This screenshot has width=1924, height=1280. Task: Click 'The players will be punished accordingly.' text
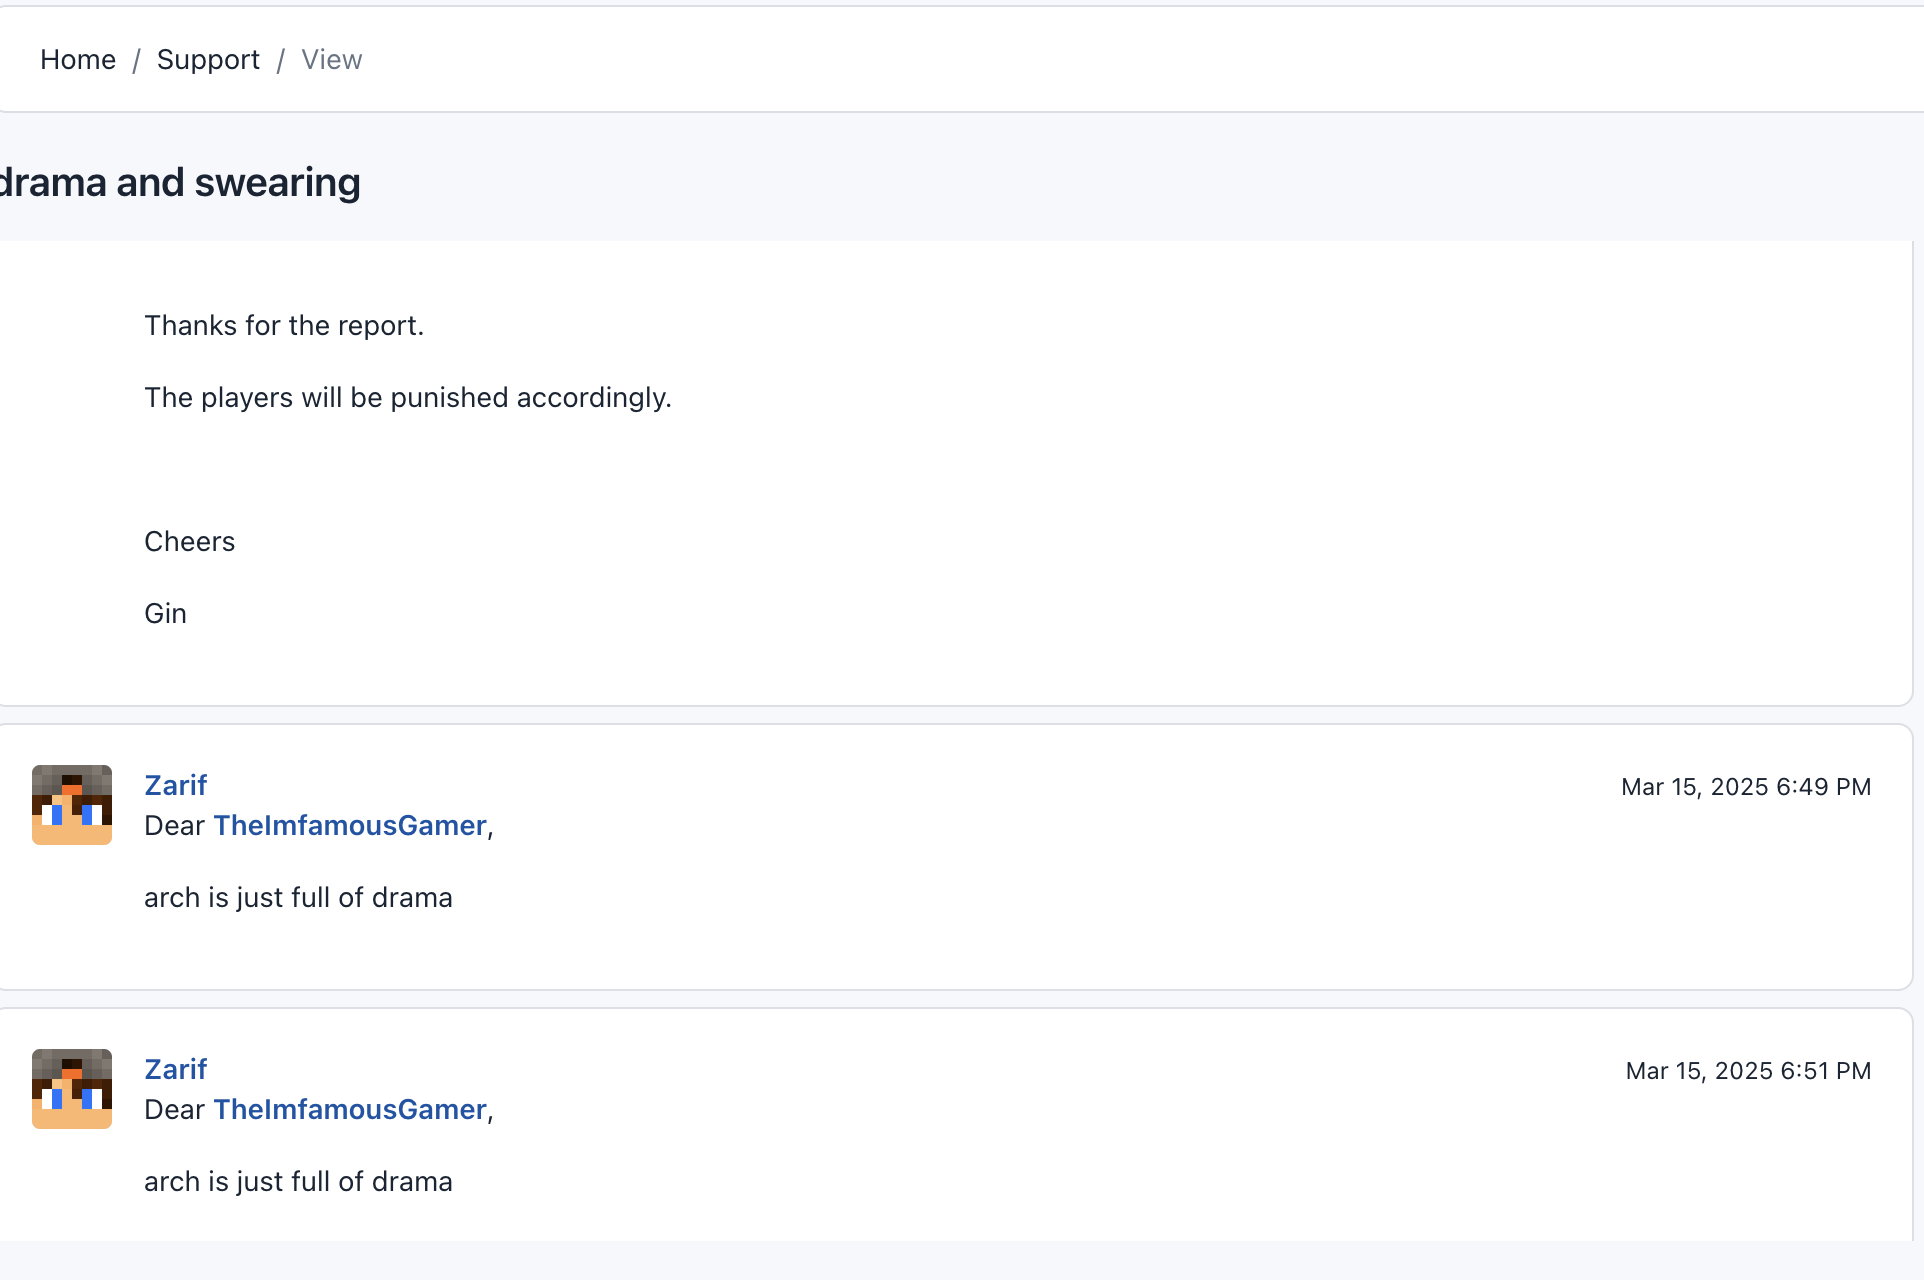[x=408, y=398]
